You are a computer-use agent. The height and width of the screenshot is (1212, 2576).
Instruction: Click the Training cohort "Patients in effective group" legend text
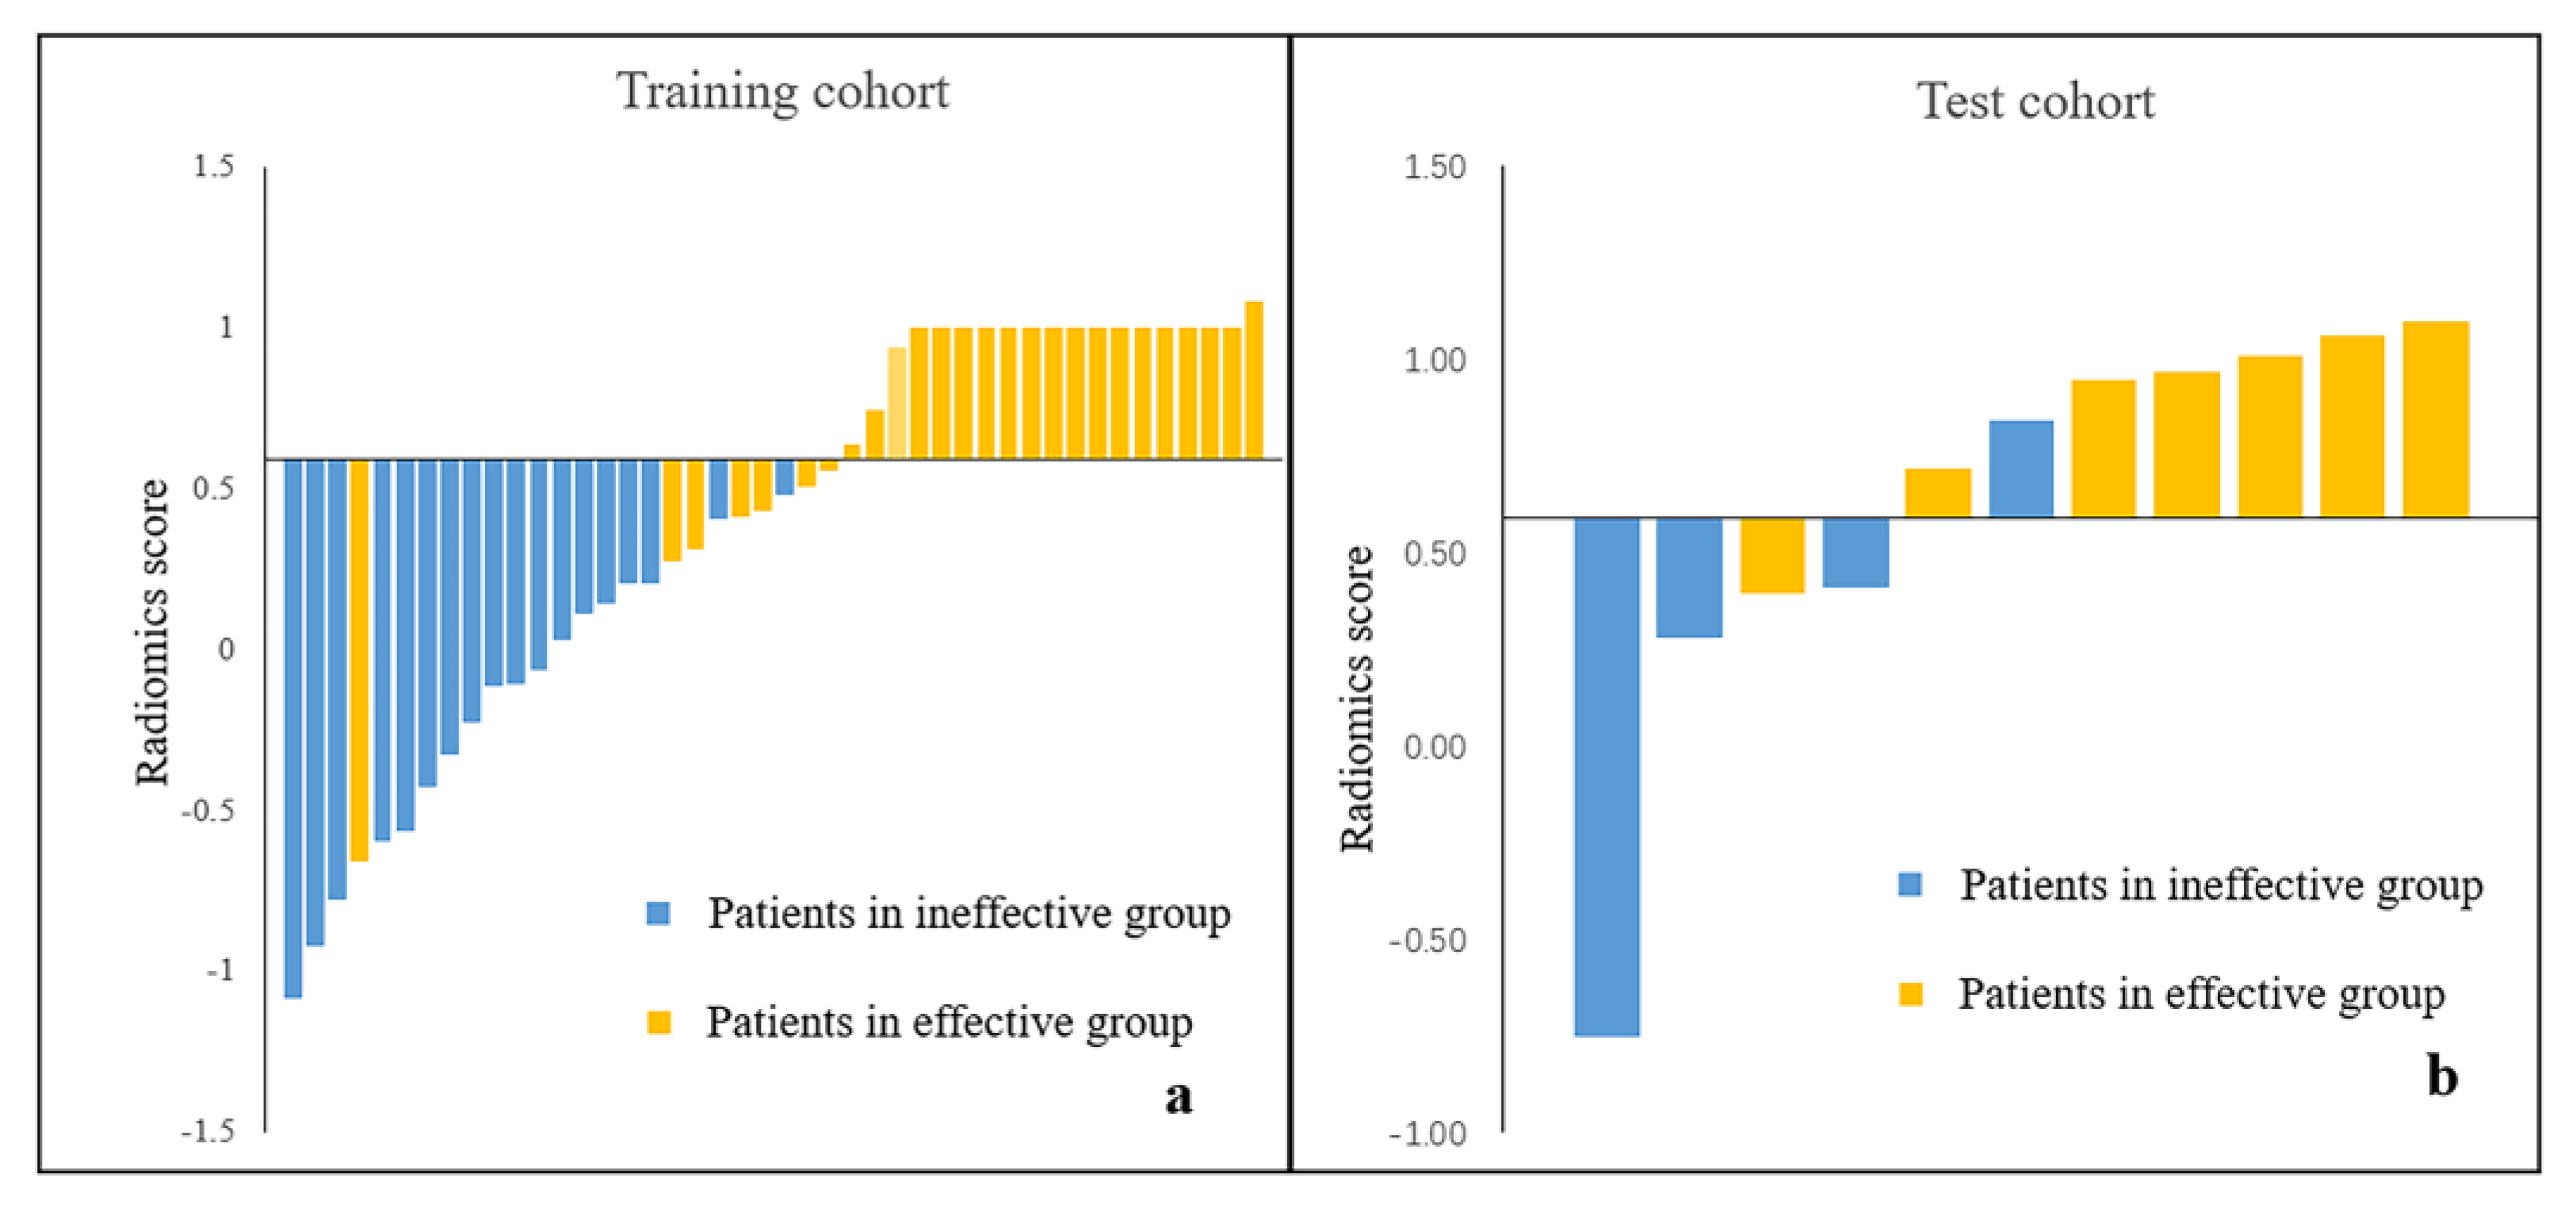coord(949,1022)
